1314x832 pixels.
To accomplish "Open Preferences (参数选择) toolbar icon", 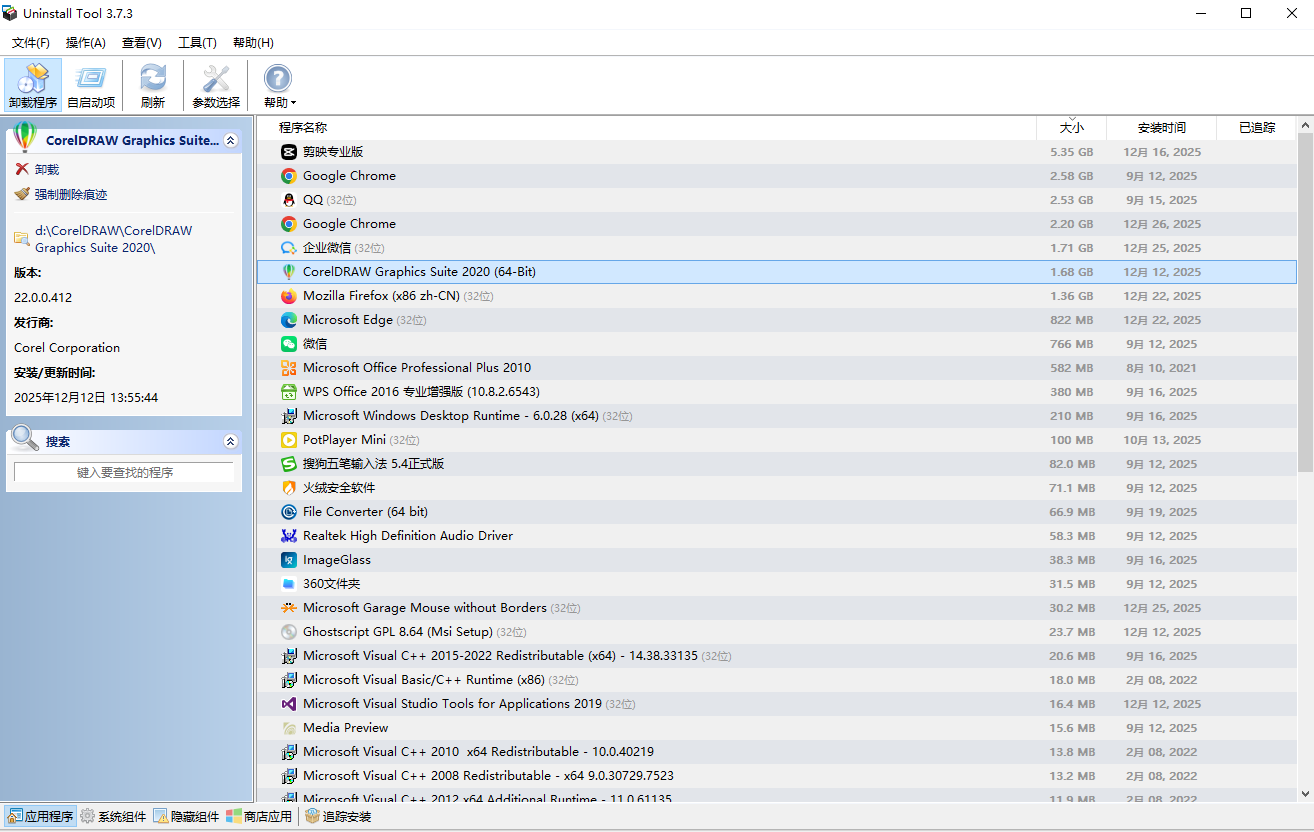I will pyautogui.click(x=216, y=84).
